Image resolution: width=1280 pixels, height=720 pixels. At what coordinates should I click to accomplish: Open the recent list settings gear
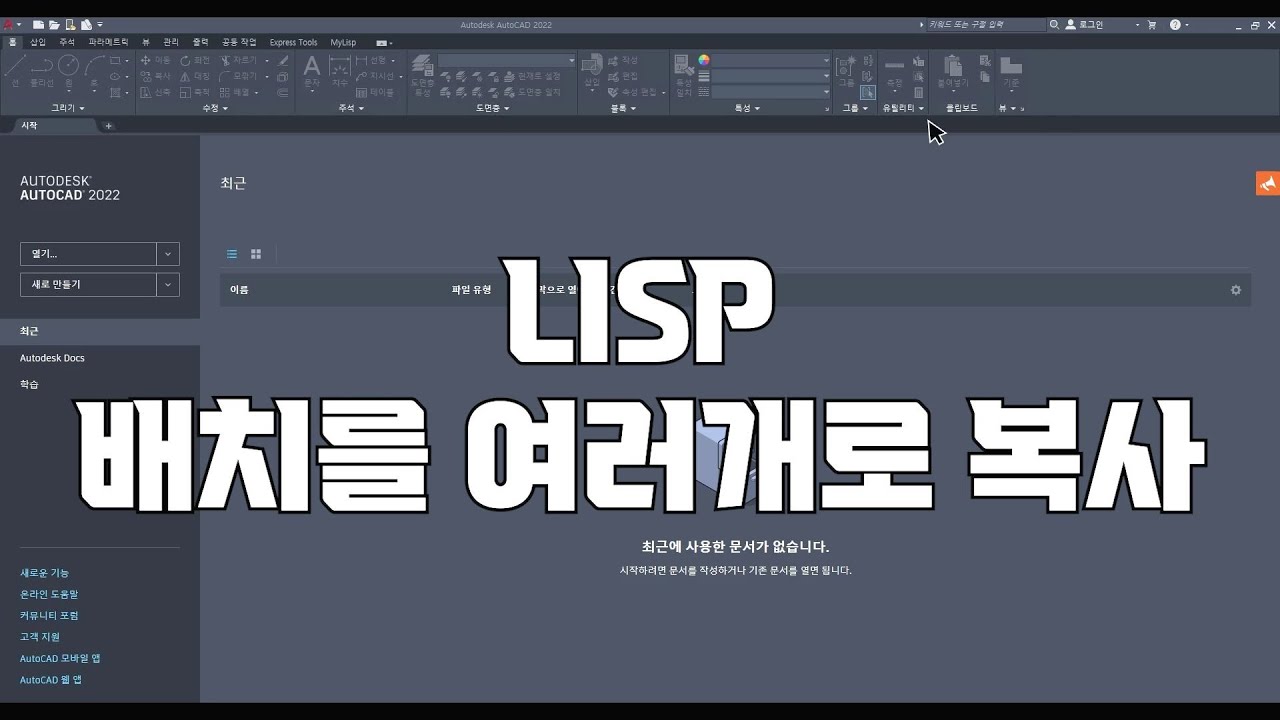click(1236, 290)
